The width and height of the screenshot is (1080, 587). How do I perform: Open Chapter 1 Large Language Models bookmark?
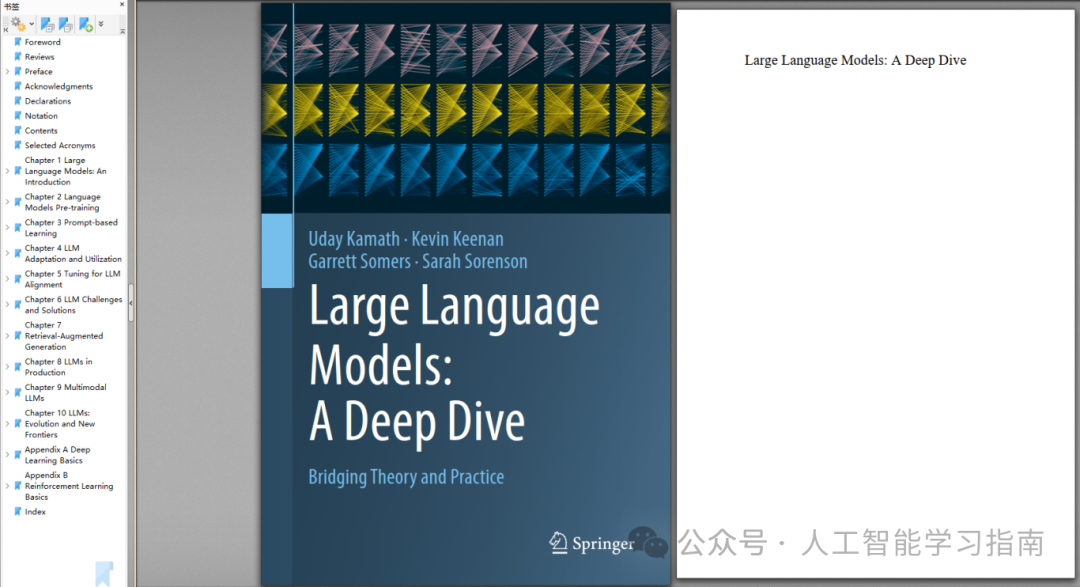(65, 171)
